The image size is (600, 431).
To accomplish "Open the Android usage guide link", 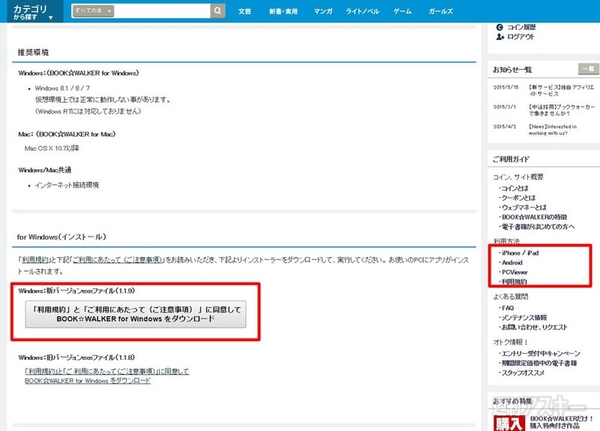I will pyautogui.click(x=511, y=263).
